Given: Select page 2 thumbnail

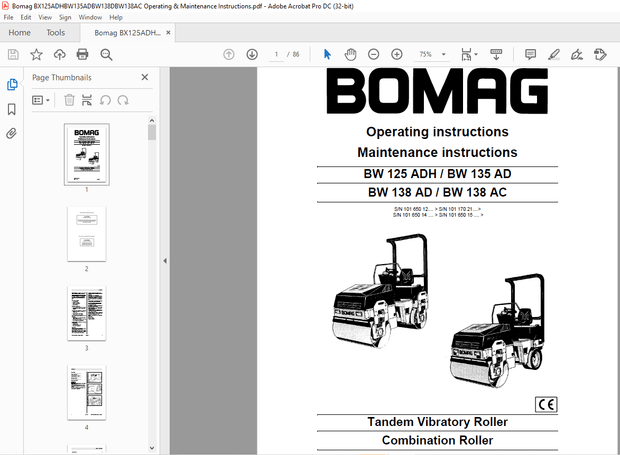Looking at the screenshot, I should (87, 234).
